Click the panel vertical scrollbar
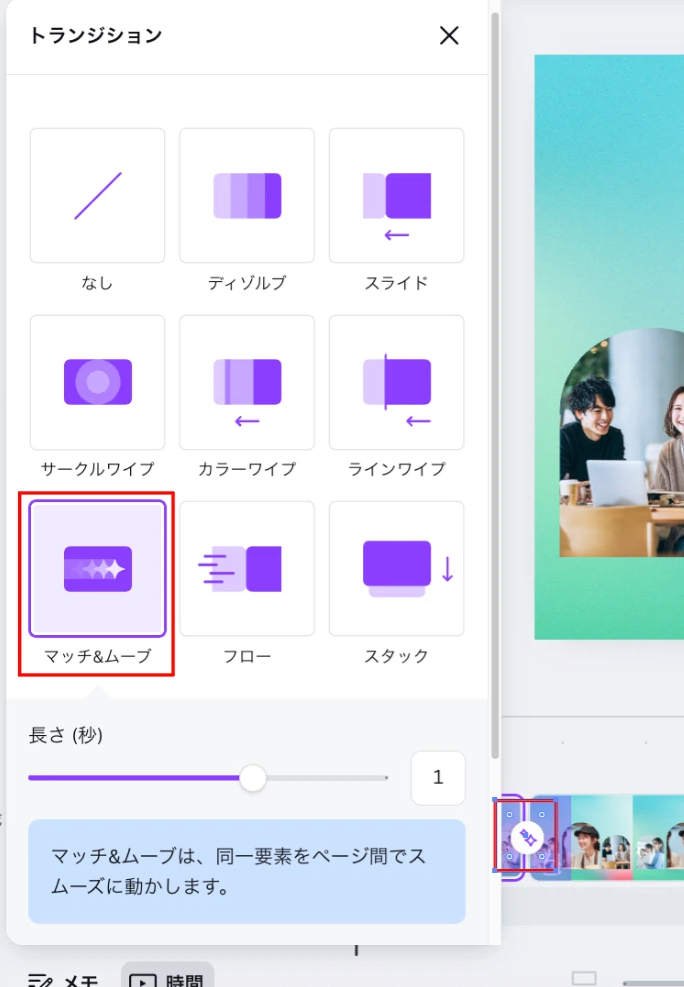 tap(495, 384)
